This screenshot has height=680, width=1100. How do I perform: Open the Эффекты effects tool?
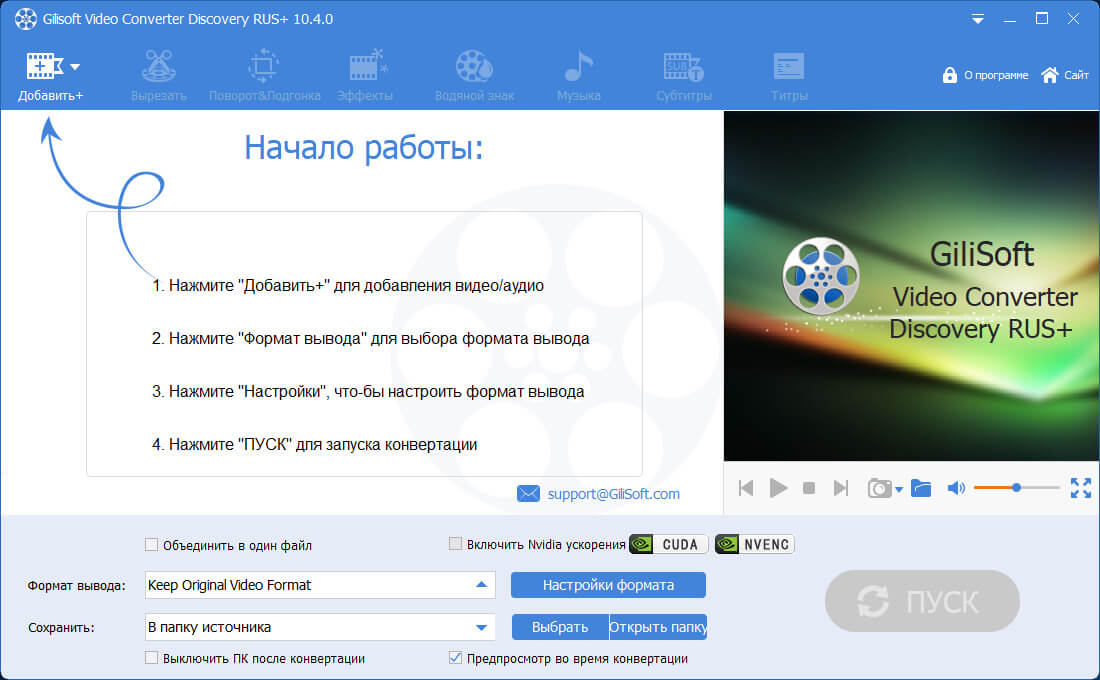click(x=365, y=75)
